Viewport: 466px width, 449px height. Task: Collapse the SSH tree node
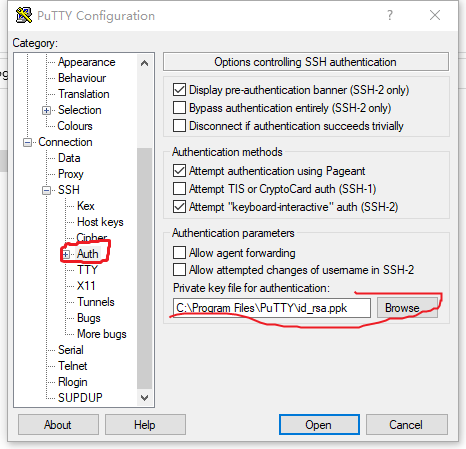pos(47,190)
